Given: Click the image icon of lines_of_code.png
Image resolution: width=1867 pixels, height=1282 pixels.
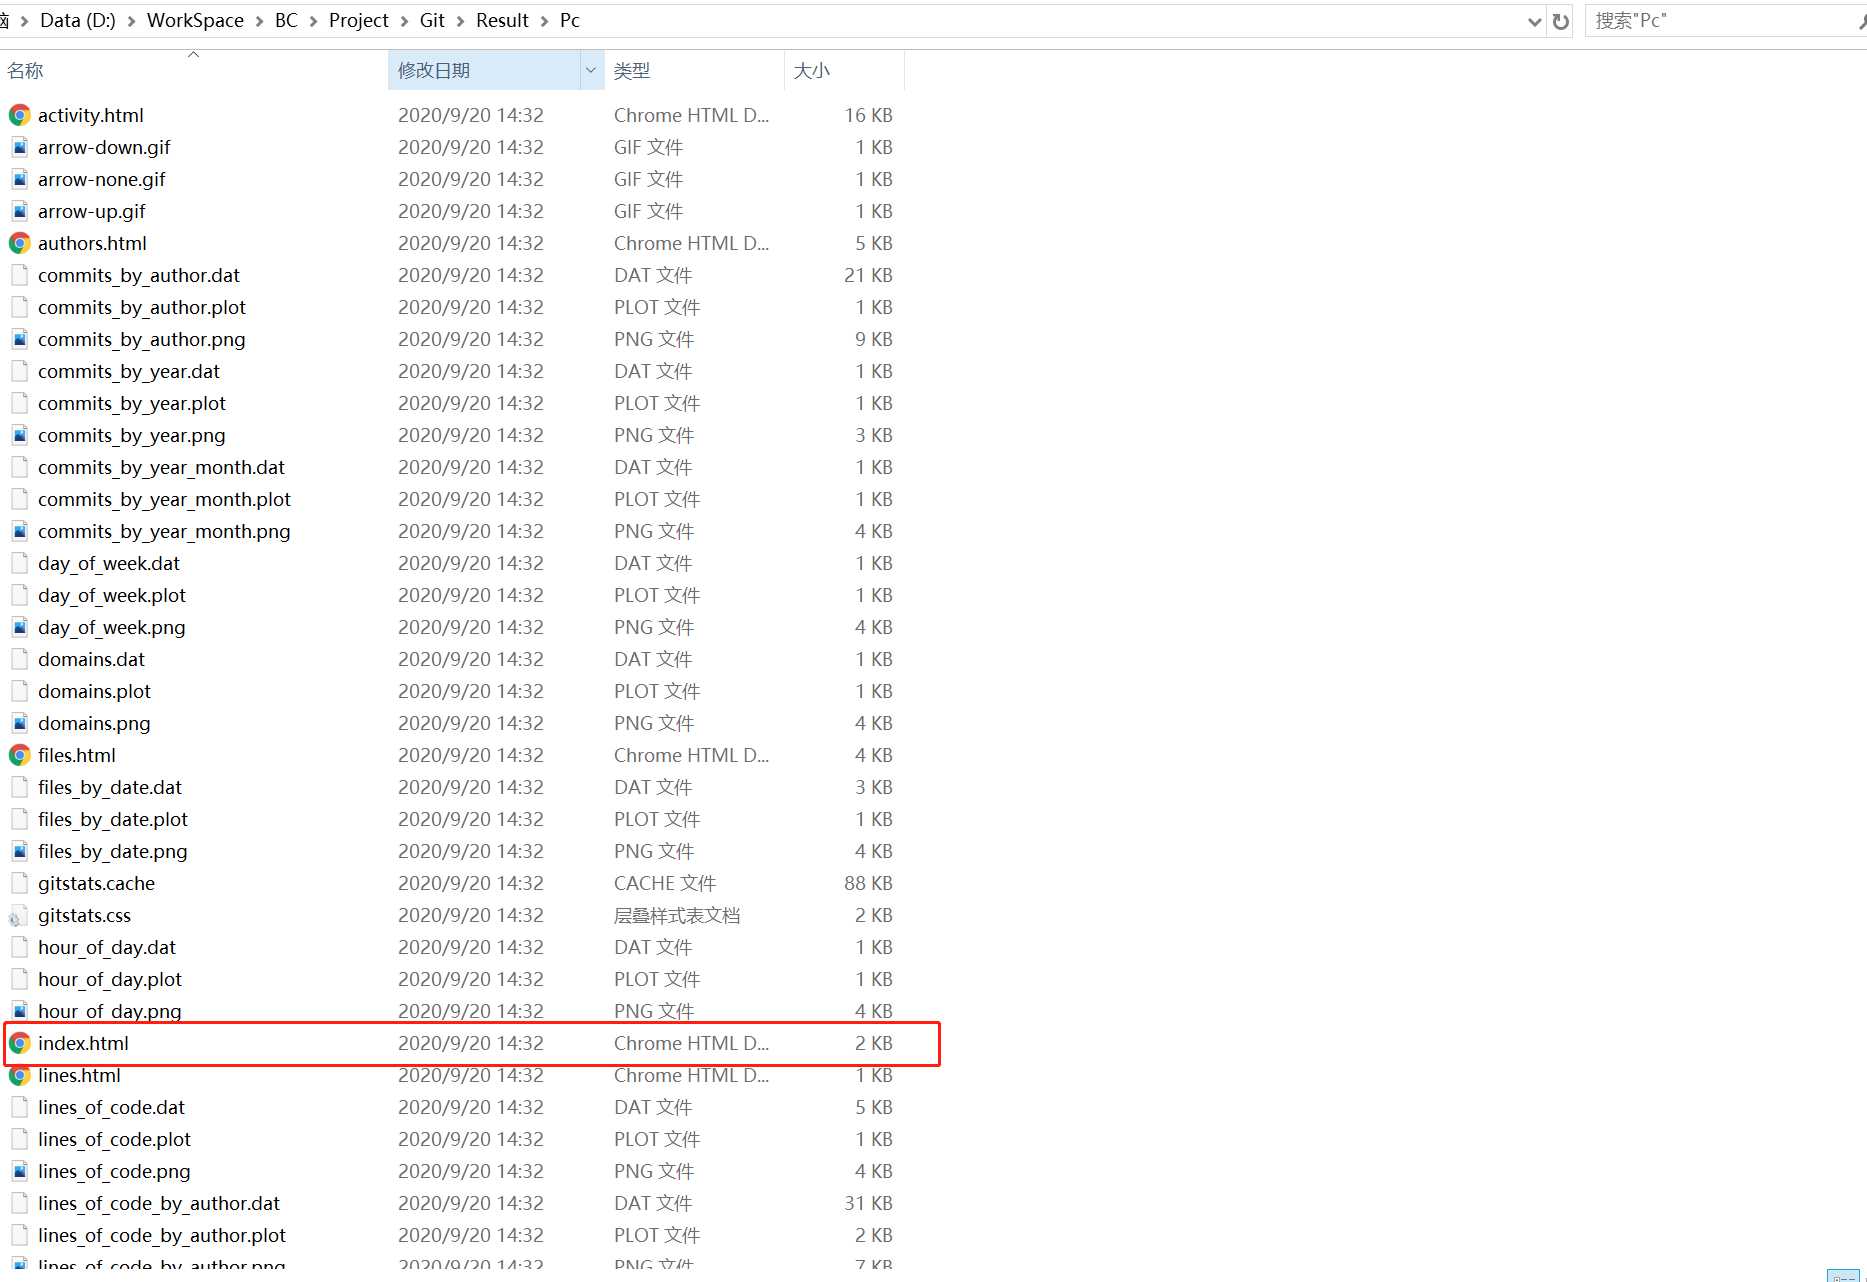Looking at the screenshot, I should 19,1171.
